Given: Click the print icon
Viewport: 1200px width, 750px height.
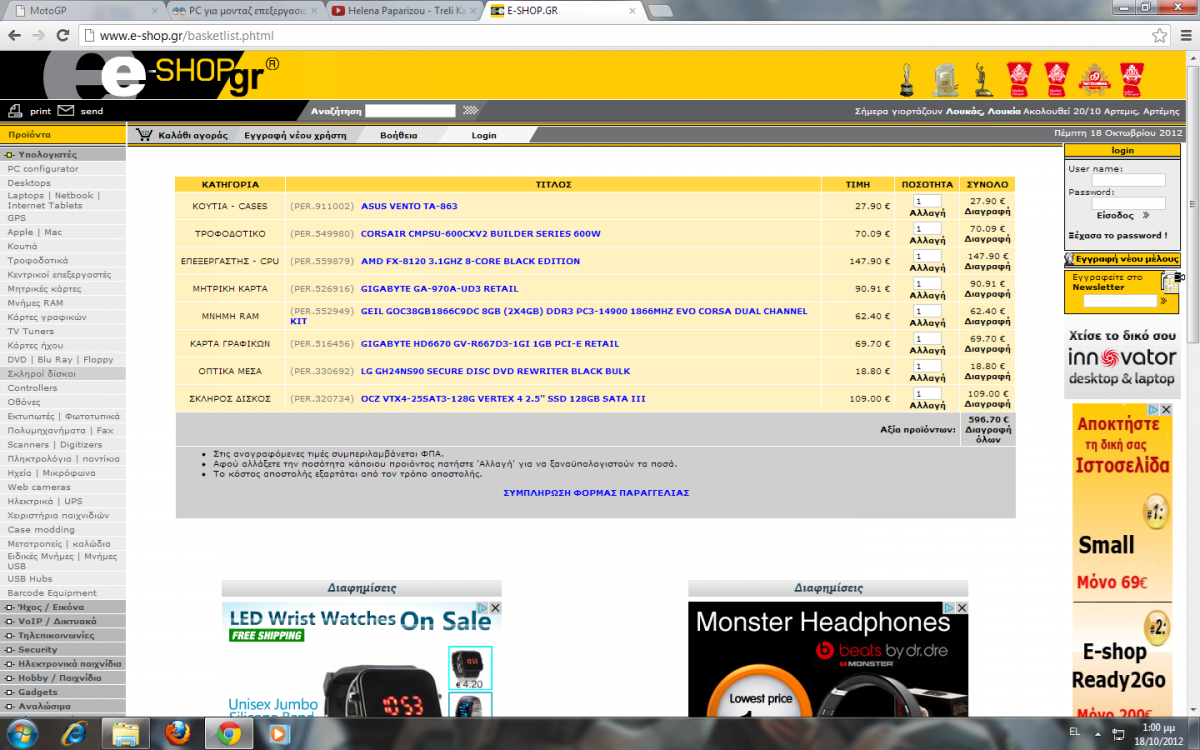Looking at the screenshot, I should 15,111.
